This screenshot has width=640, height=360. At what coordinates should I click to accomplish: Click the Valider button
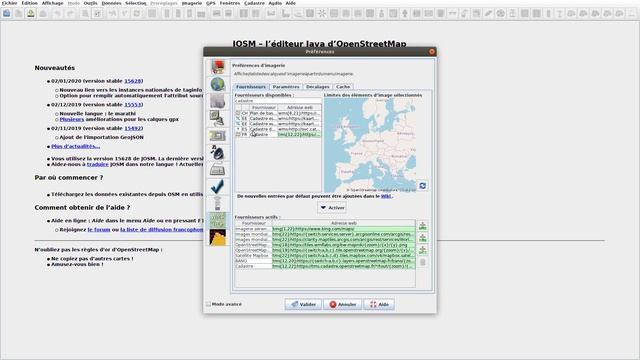[x=303, y=304]
